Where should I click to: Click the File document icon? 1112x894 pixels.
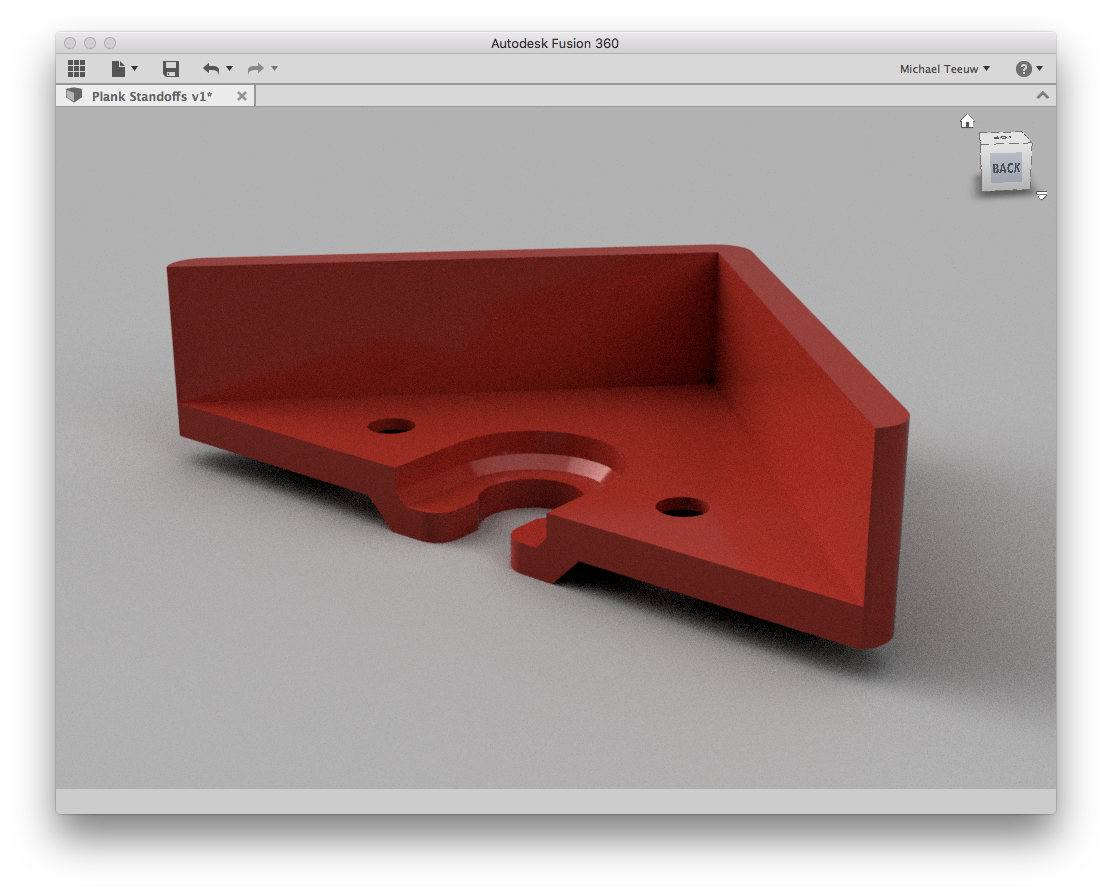coord(119,69)
